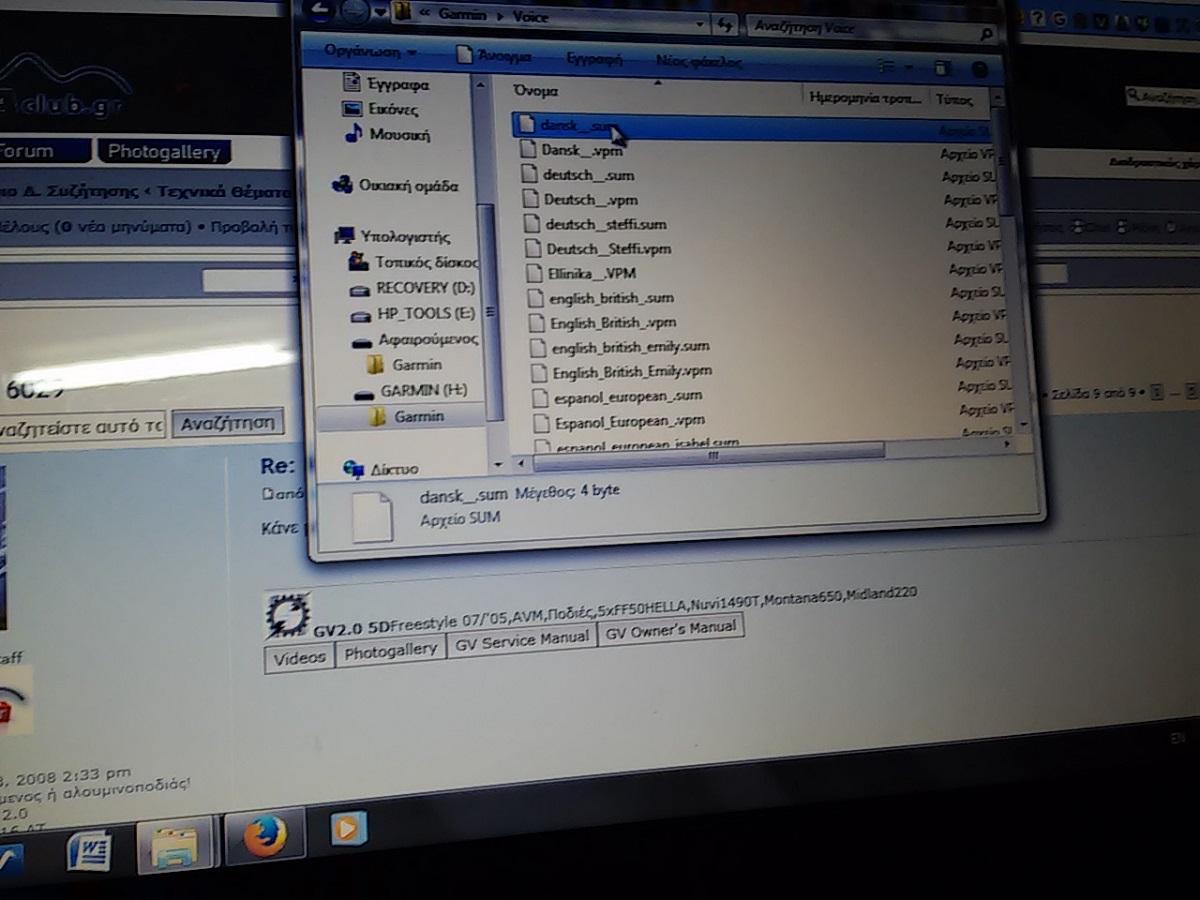Click the navigation pane scrollbar

point(488,310)
